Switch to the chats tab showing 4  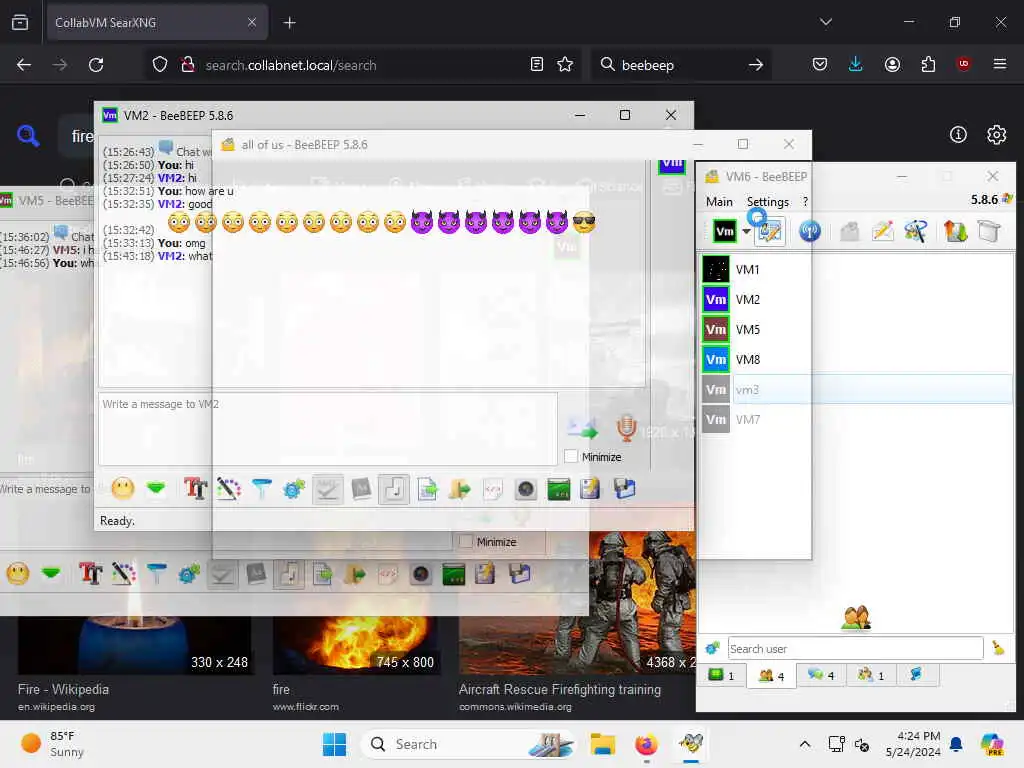pos(821,675)
